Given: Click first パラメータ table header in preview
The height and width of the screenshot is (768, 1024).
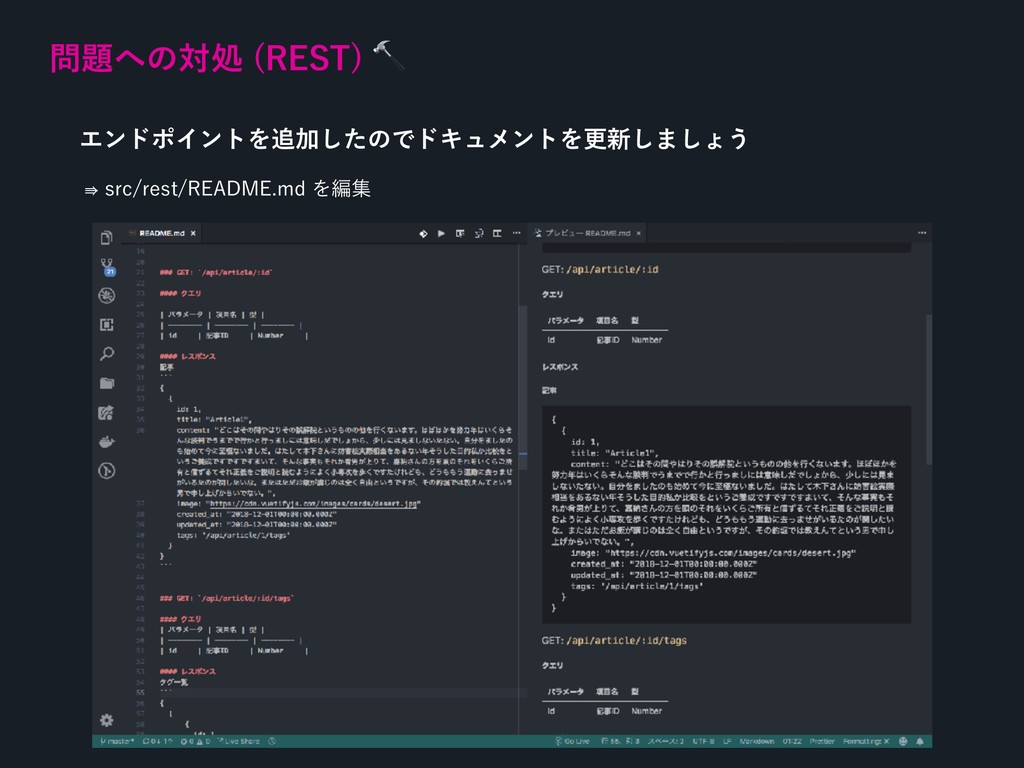Looking at the screenshot, I should [x=566, y=320].
